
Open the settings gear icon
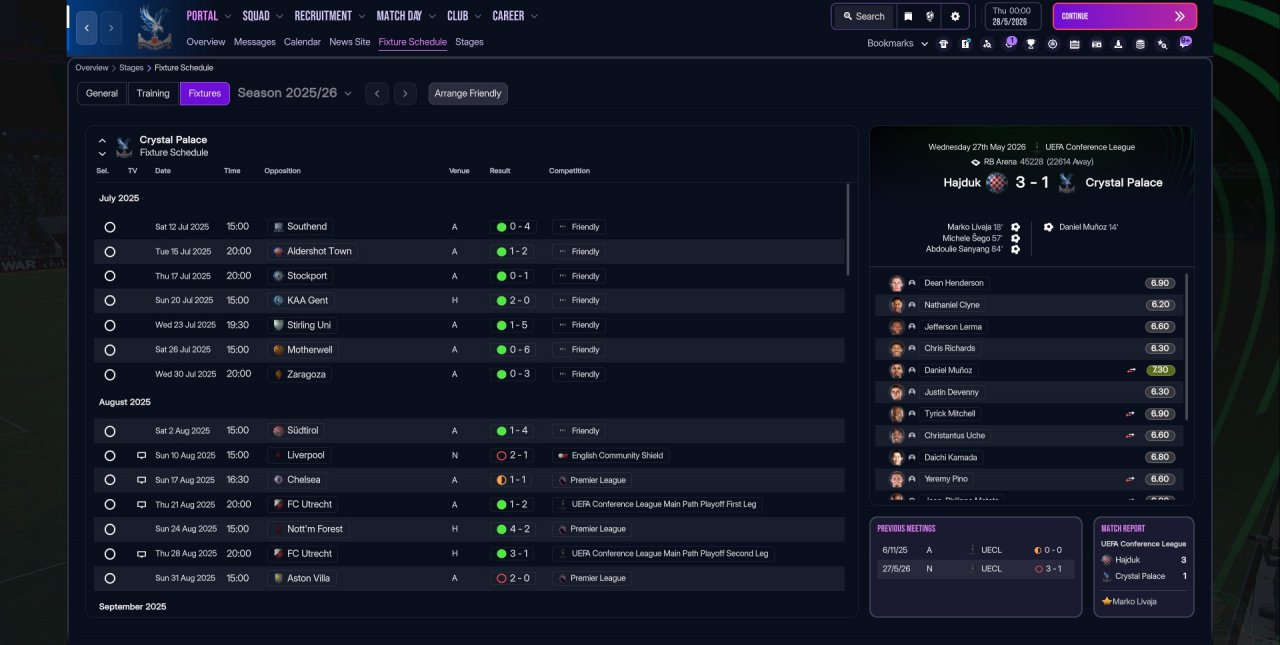pyautogui.click(x=955, y=16)
